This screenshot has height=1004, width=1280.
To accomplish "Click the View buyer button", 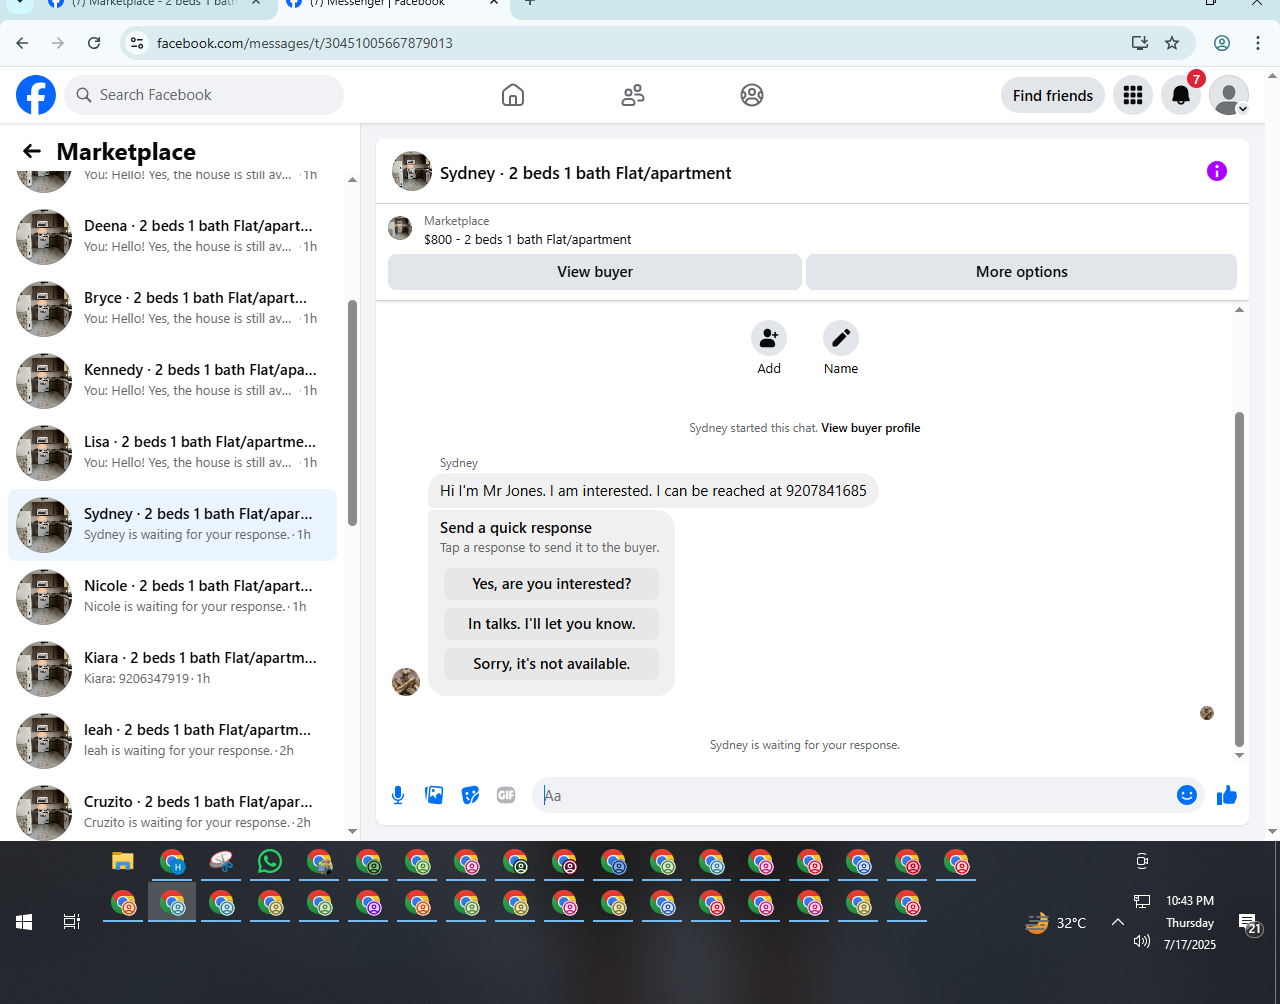I will coord(595,272).
